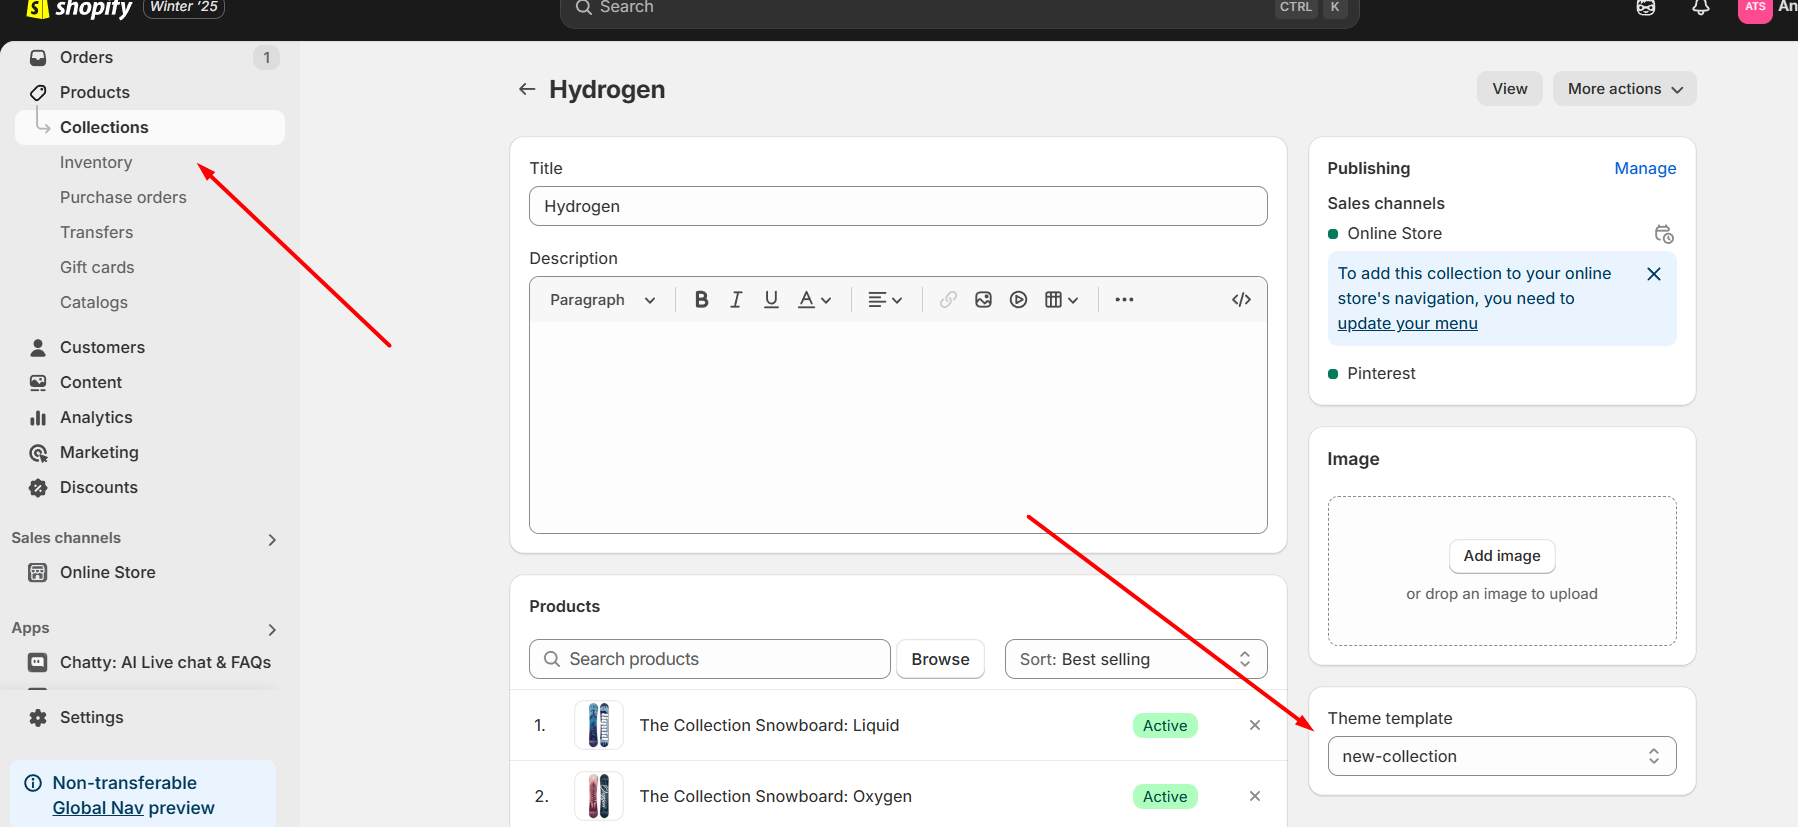
Task: Open the text alignment dropdown
Action: [x=885, y=299]
